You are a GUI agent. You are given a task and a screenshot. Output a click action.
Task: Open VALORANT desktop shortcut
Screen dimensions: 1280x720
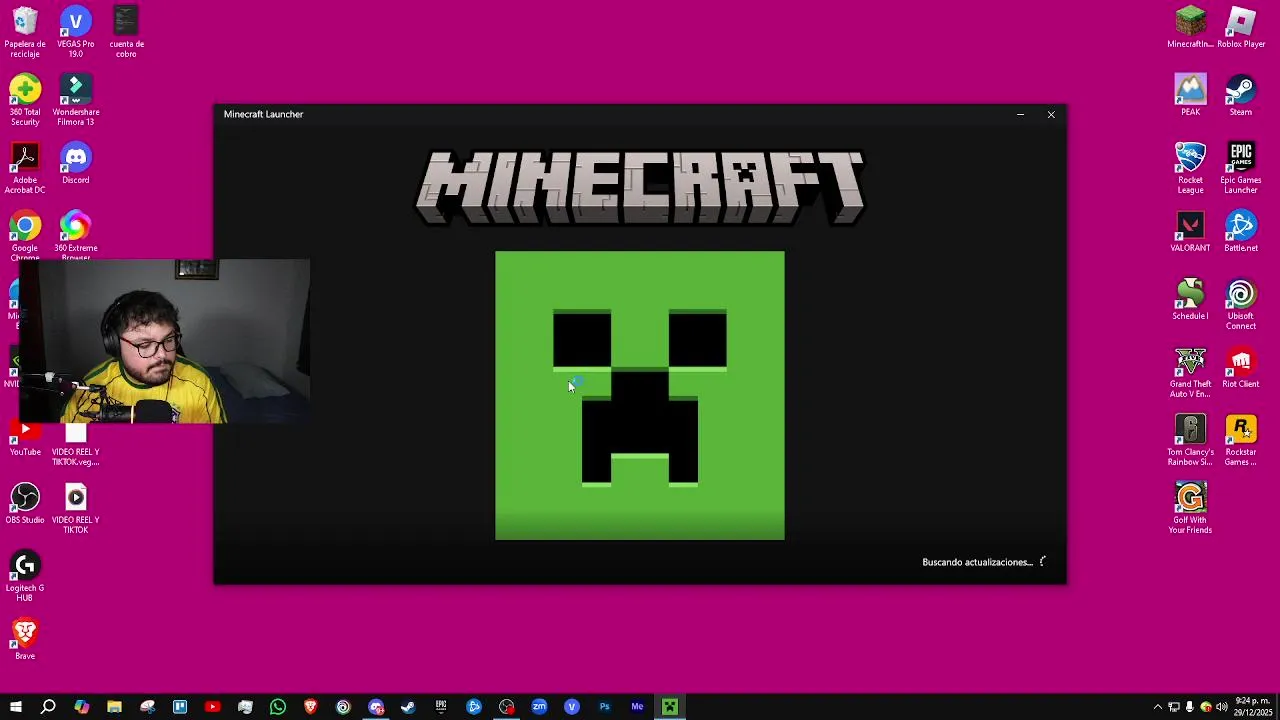pos(1190,231)
